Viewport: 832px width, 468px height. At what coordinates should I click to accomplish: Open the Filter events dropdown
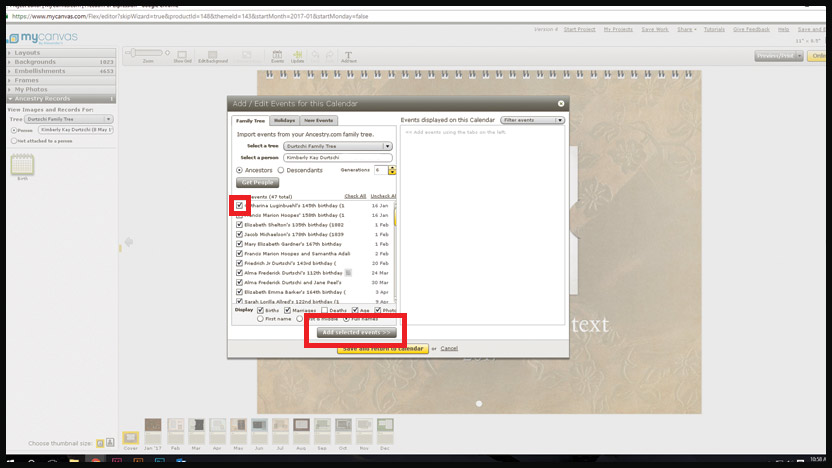[532, 120]
